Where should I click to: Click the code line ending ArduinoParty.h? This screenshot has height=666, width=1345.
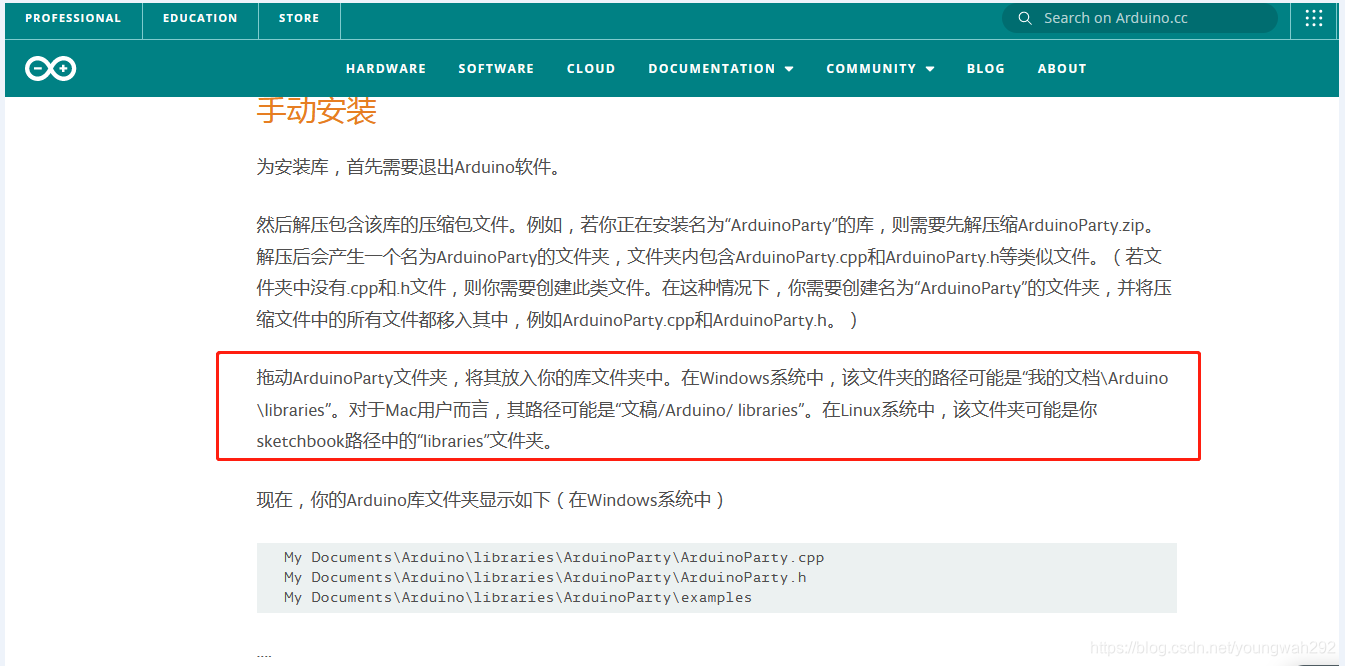tap(545, 577)
